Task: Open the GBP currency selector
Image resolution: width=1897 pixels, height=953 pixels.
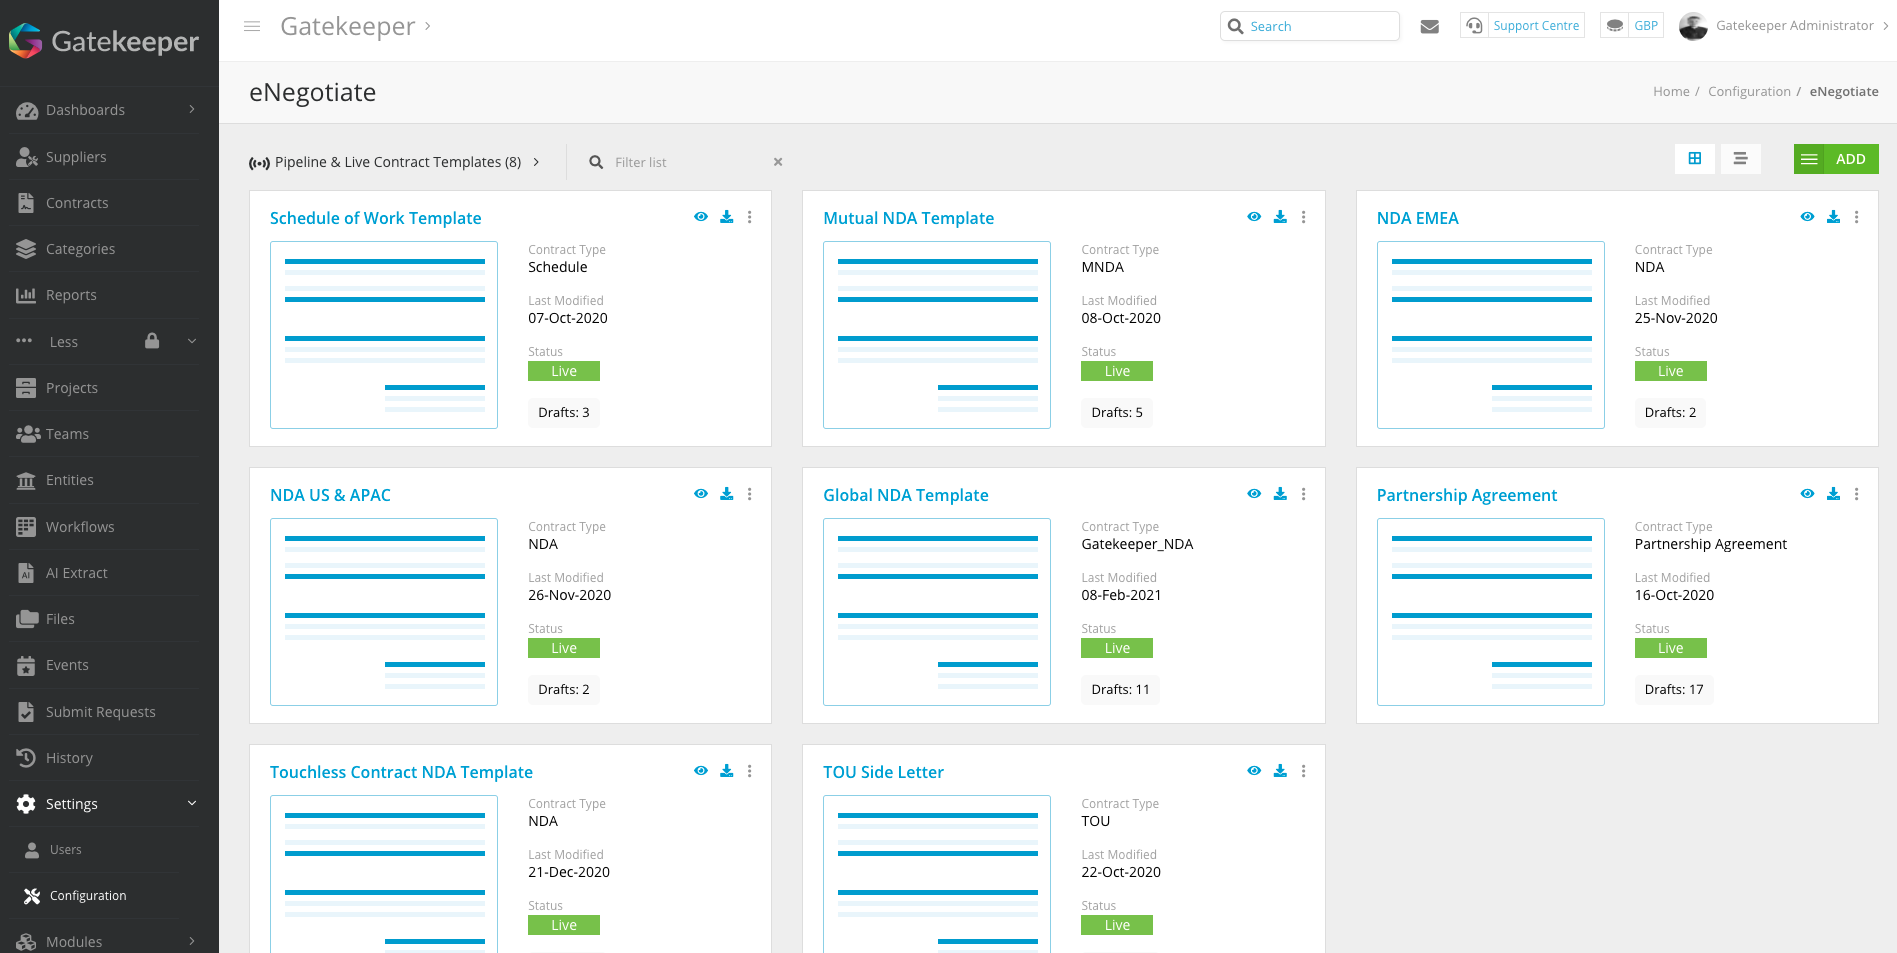Action: point(1632,26)
